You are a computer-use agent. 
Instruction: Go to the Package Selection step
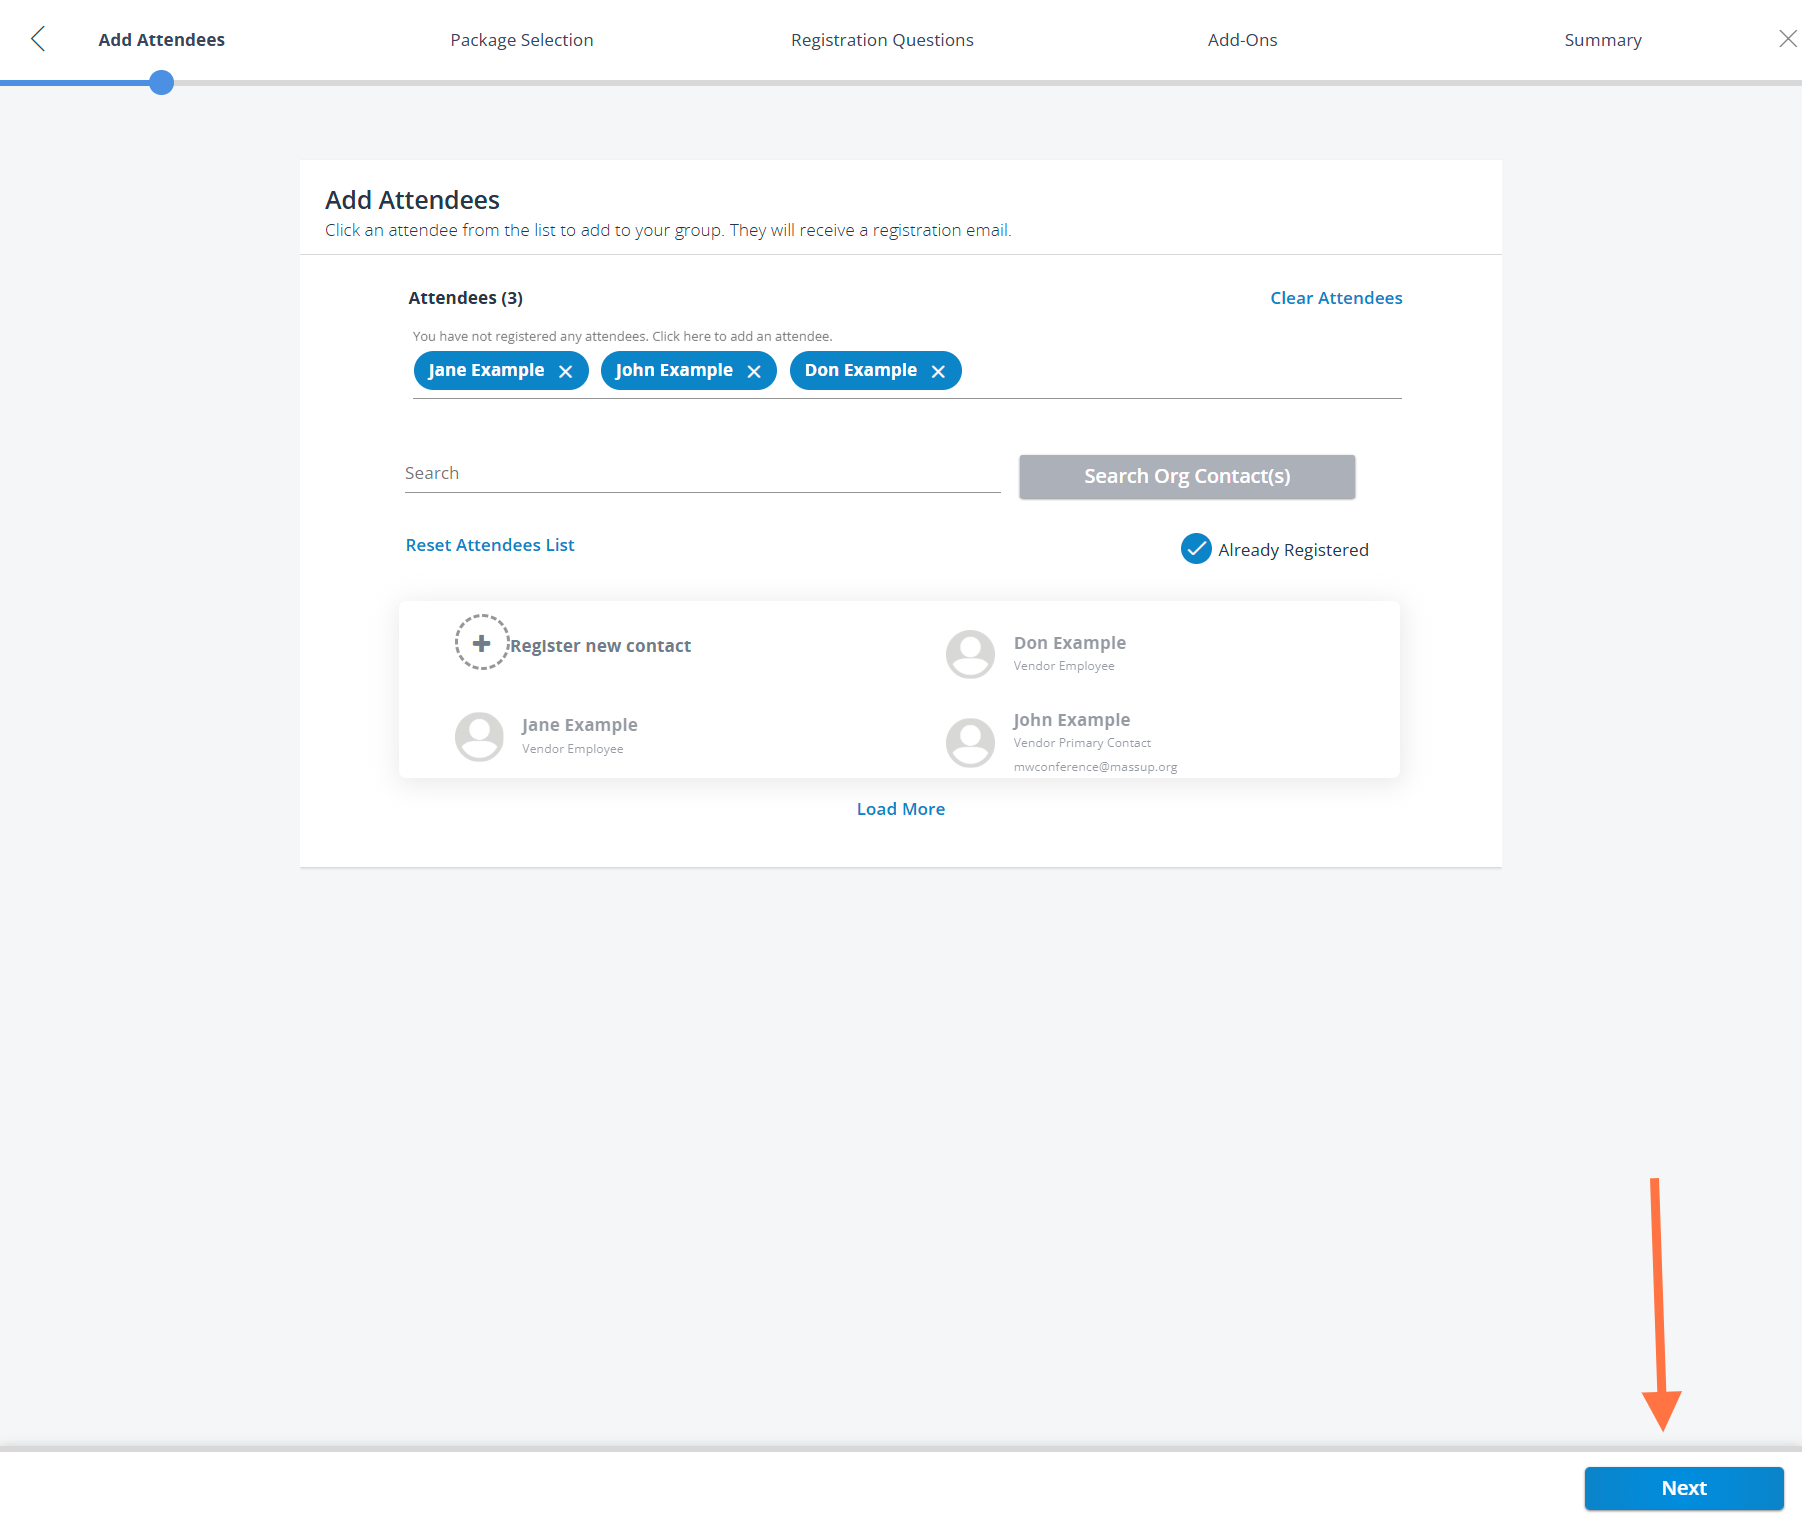pos(522,40)
